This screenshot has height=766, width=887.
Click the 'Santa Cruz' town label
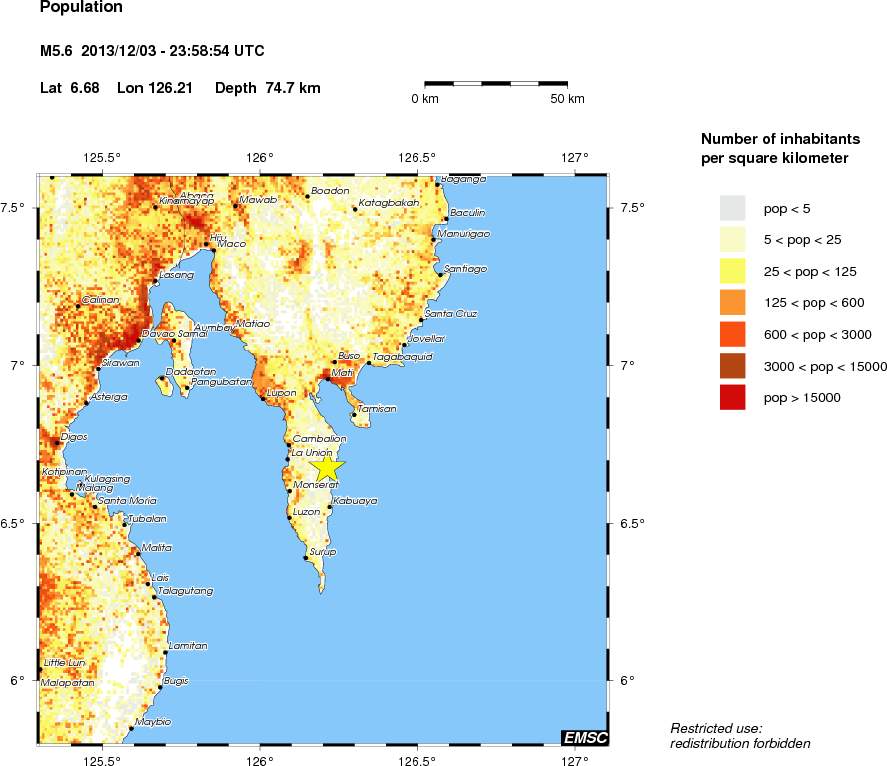(451, 313)
